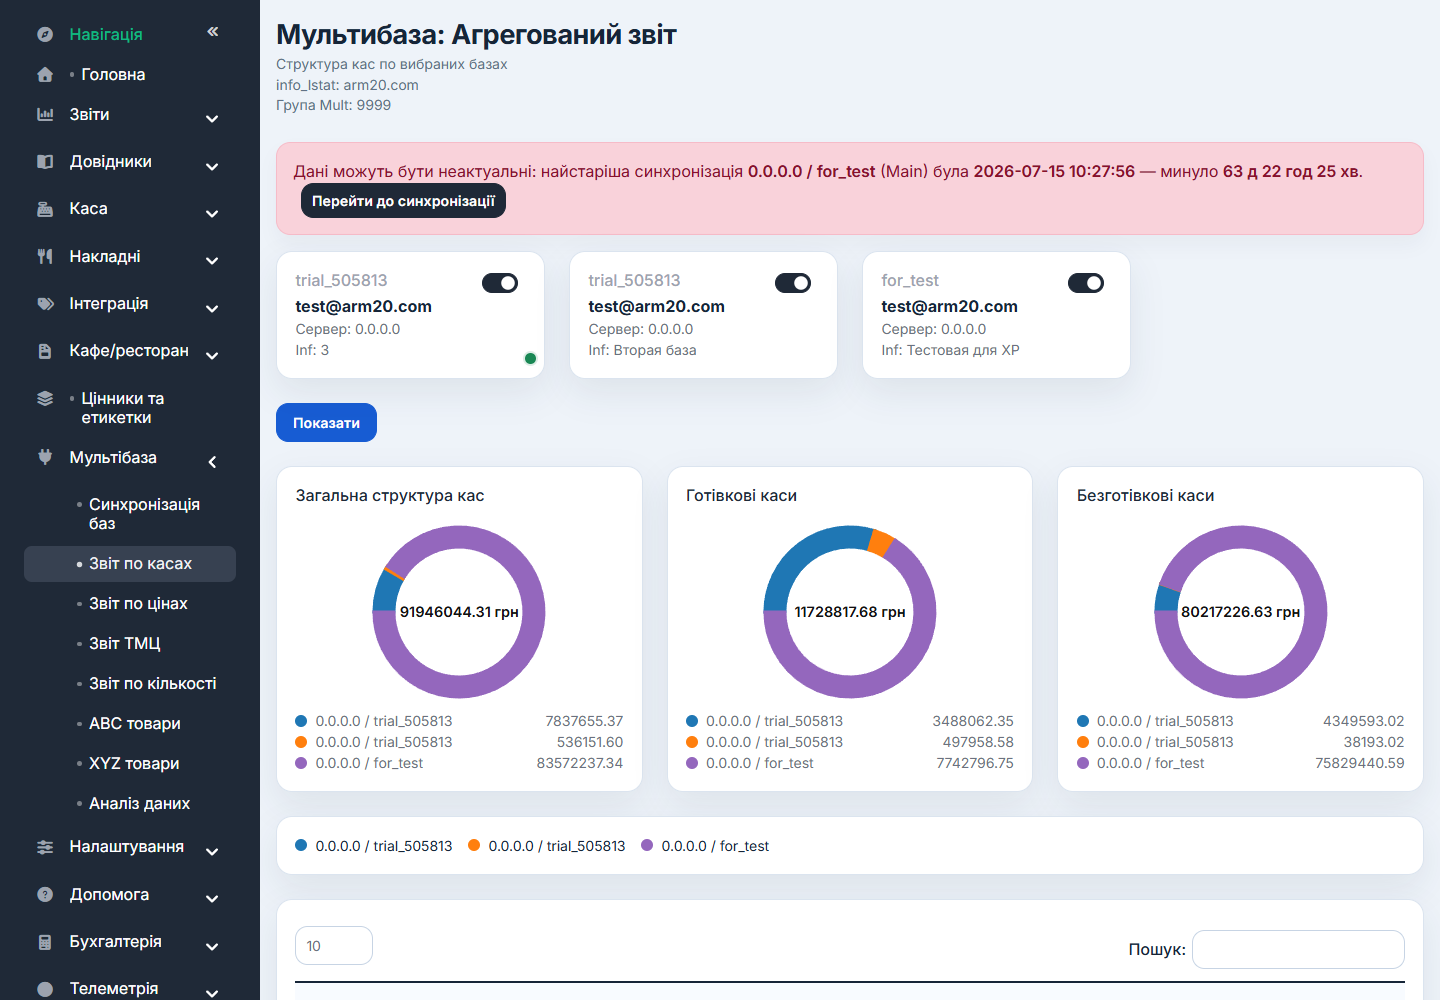The image size is (1440, 1000).
Task: Expand the Налаштування section arrow
Action: [x=212, y=851]
